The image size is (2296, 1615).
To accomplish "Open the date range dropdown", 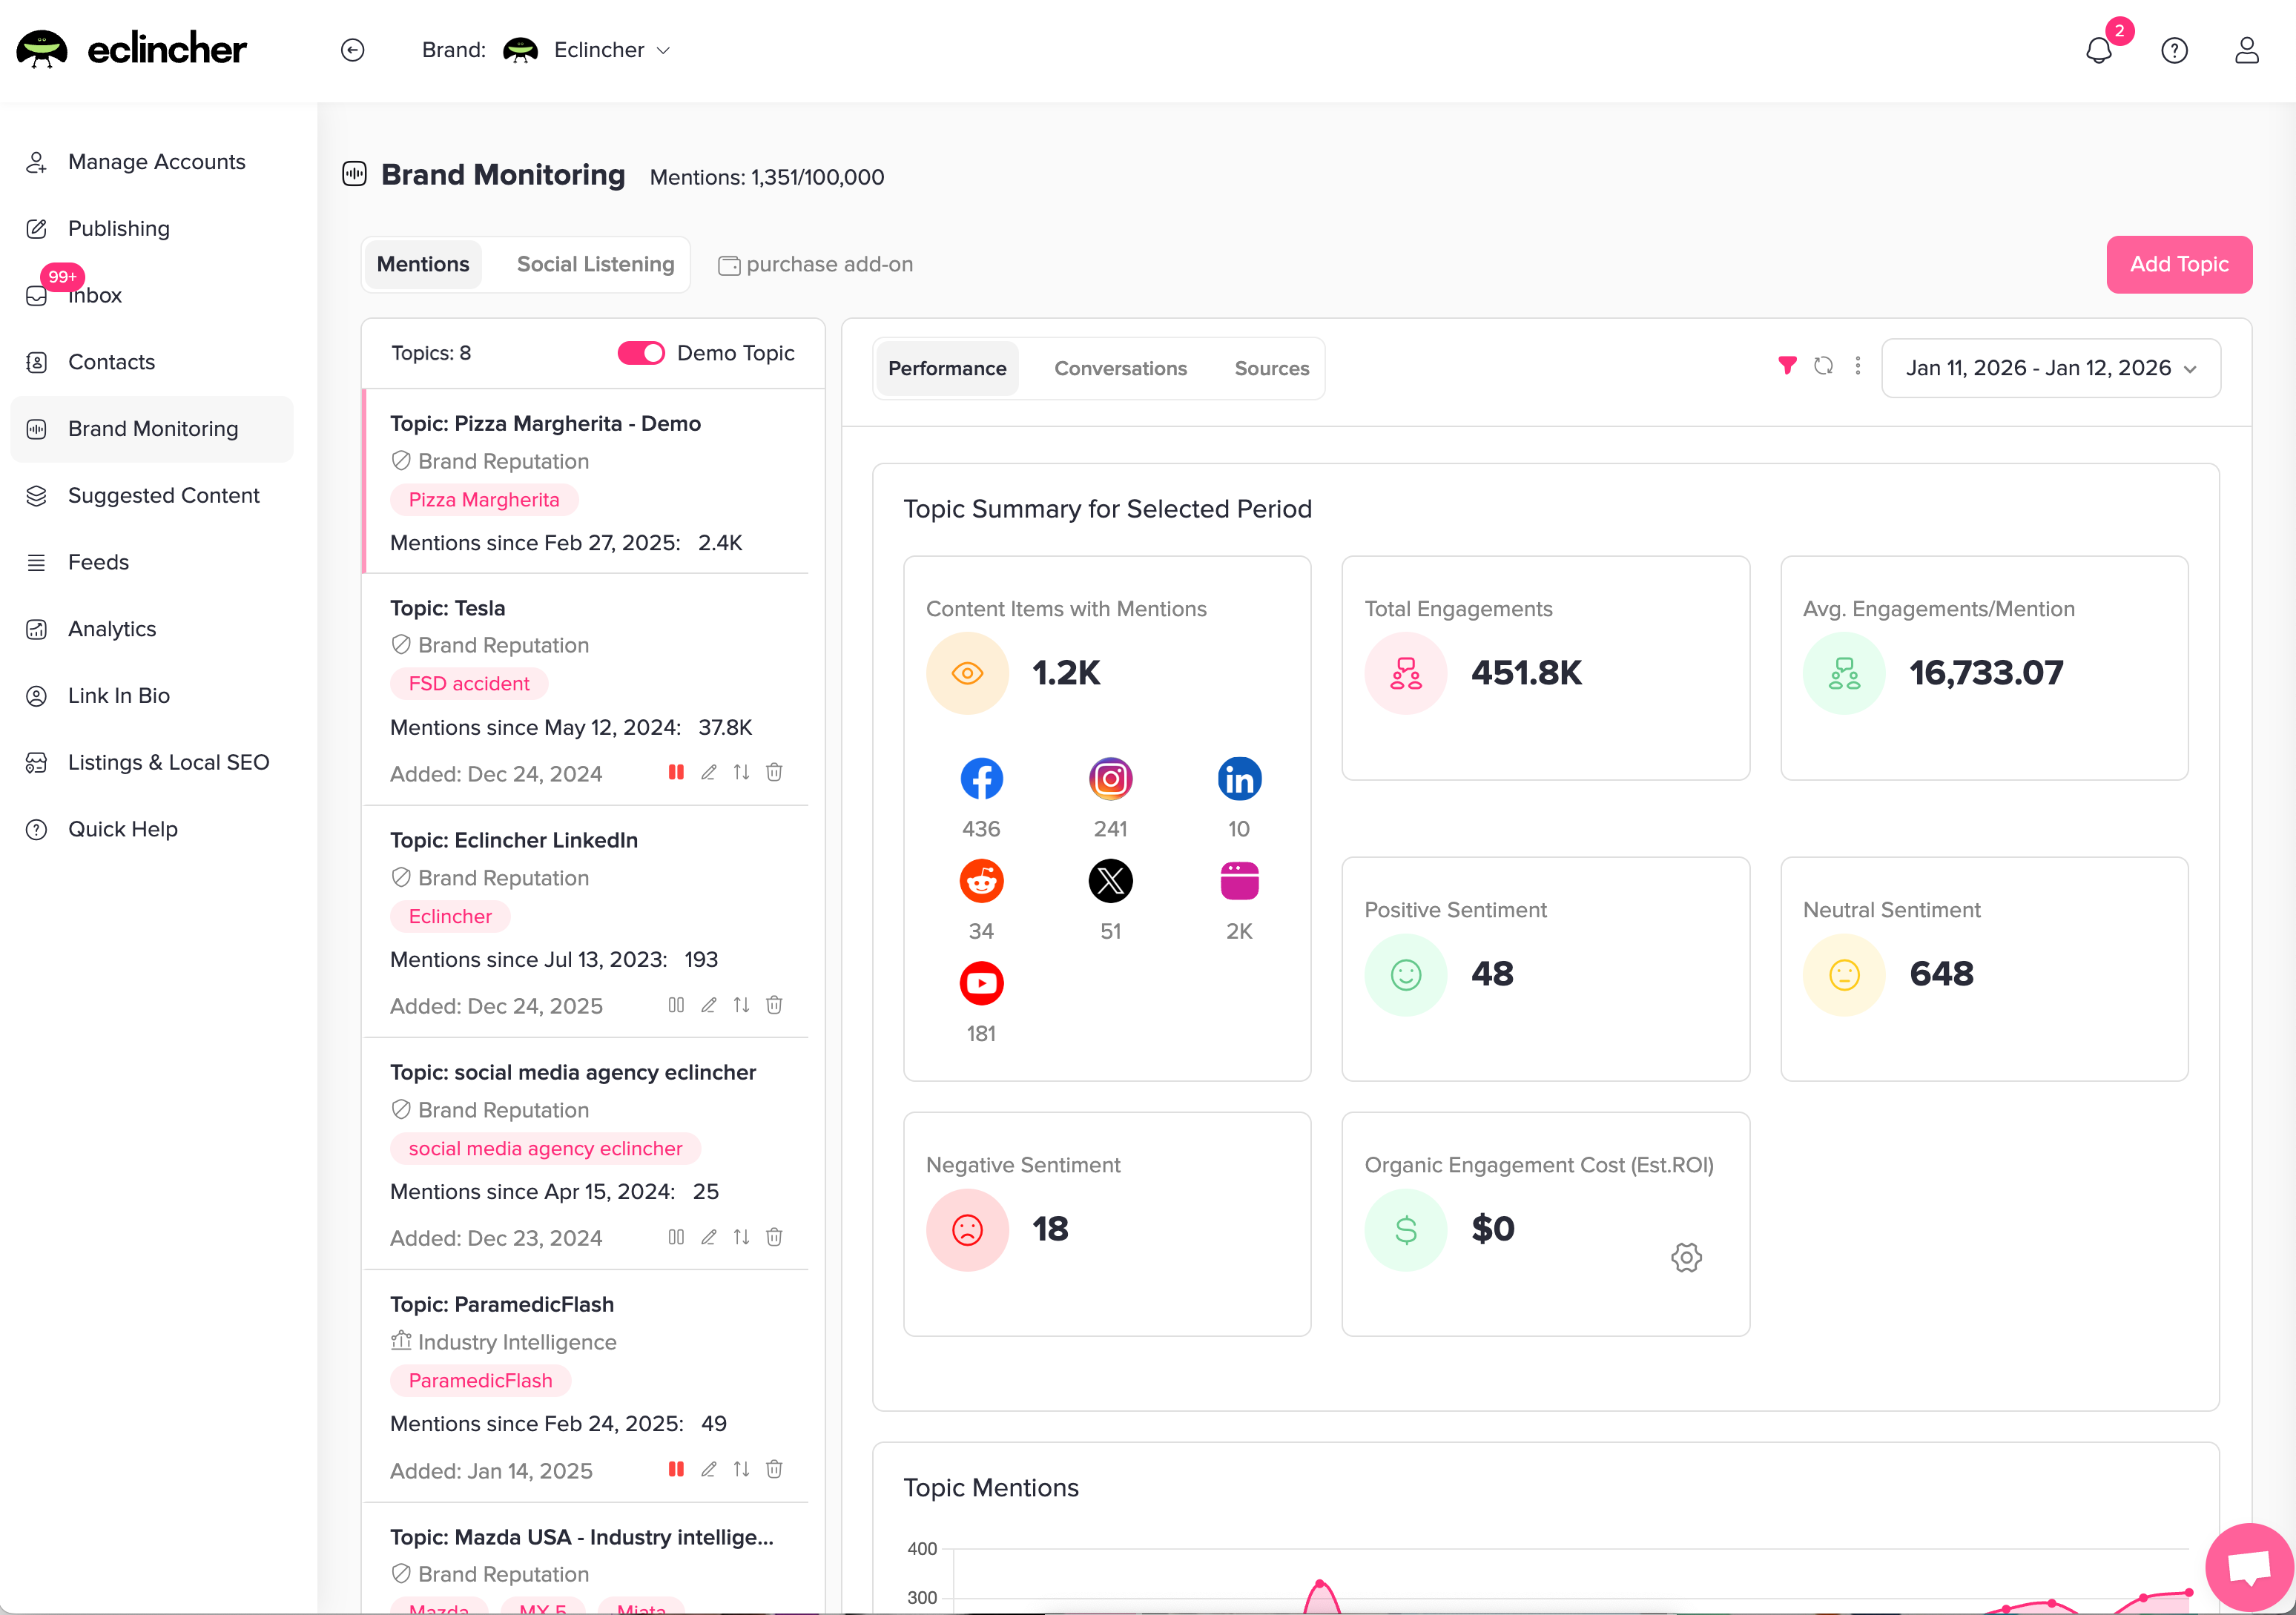I will click(2050, 368).
